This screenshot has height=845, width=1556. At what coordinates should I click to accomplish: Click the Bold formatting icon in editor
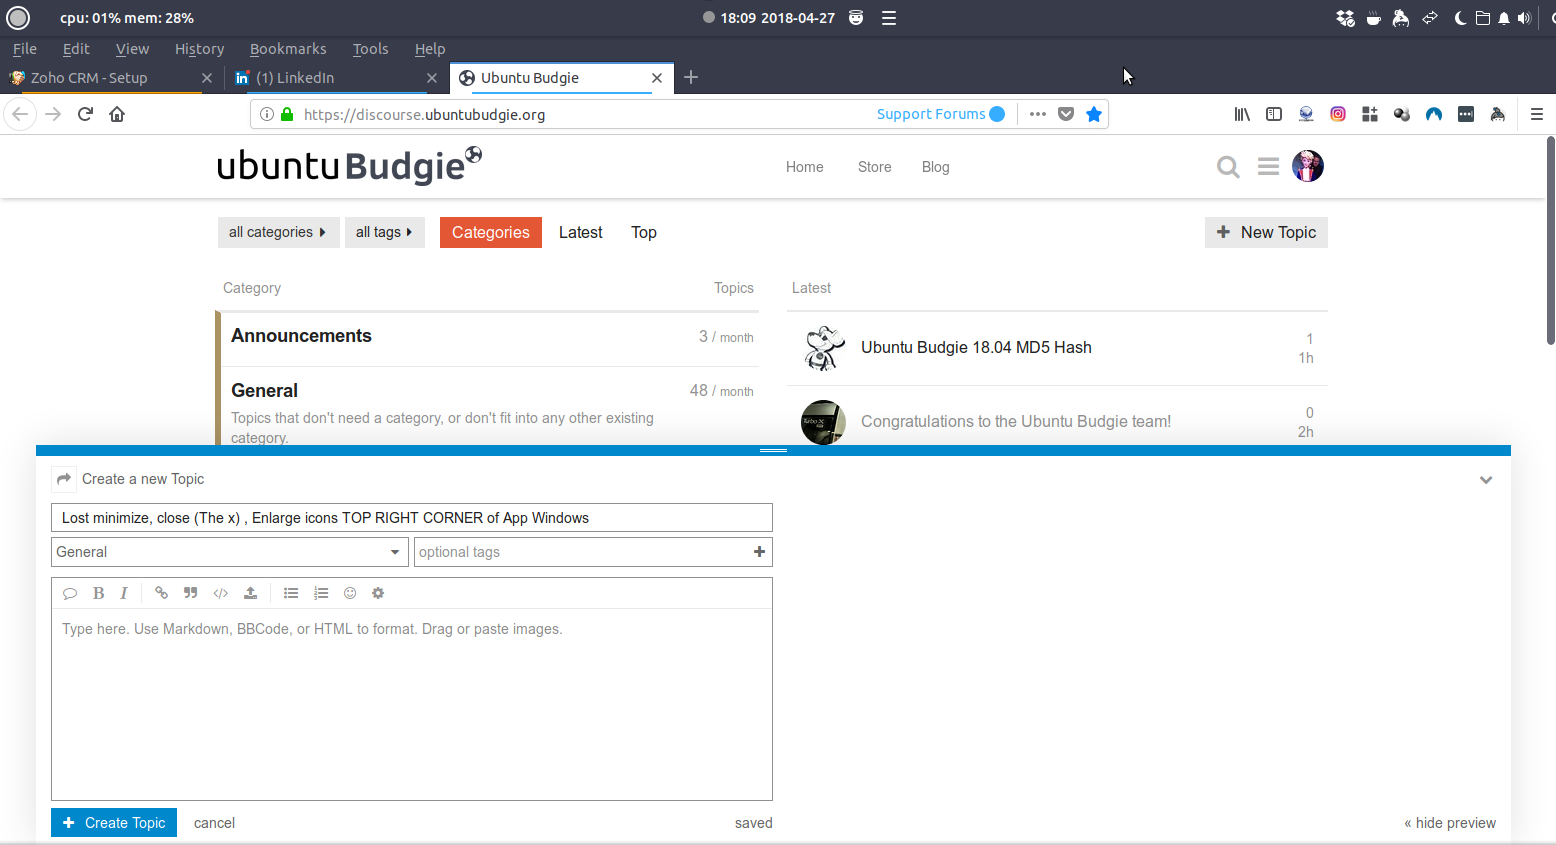[98, 593]
